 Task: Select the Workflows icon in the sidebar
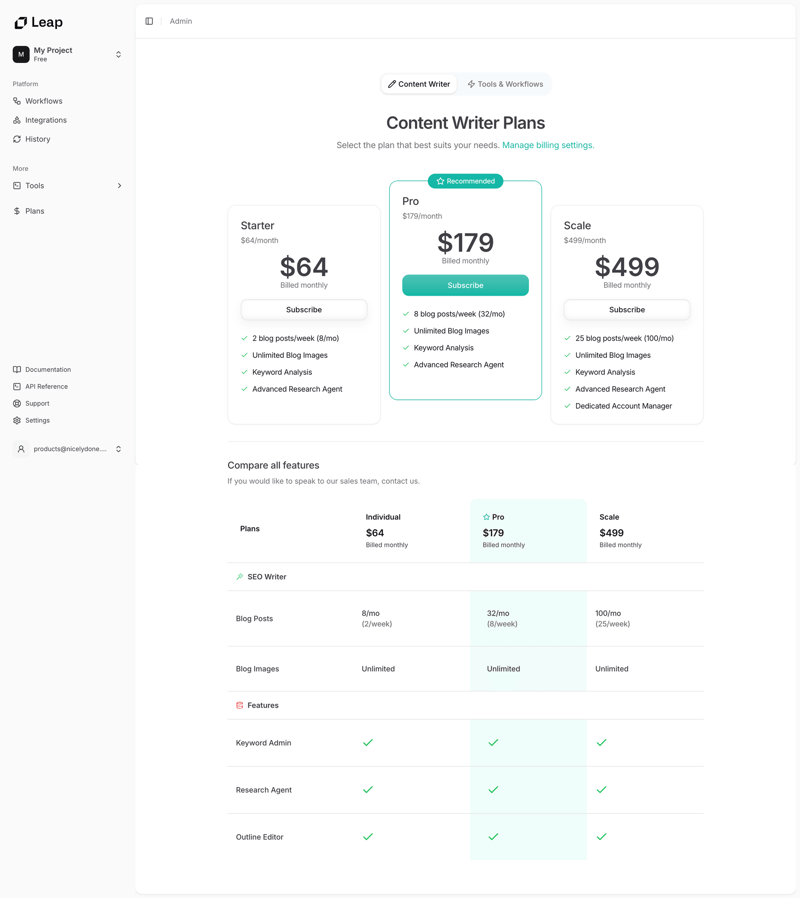click(16, 100)
